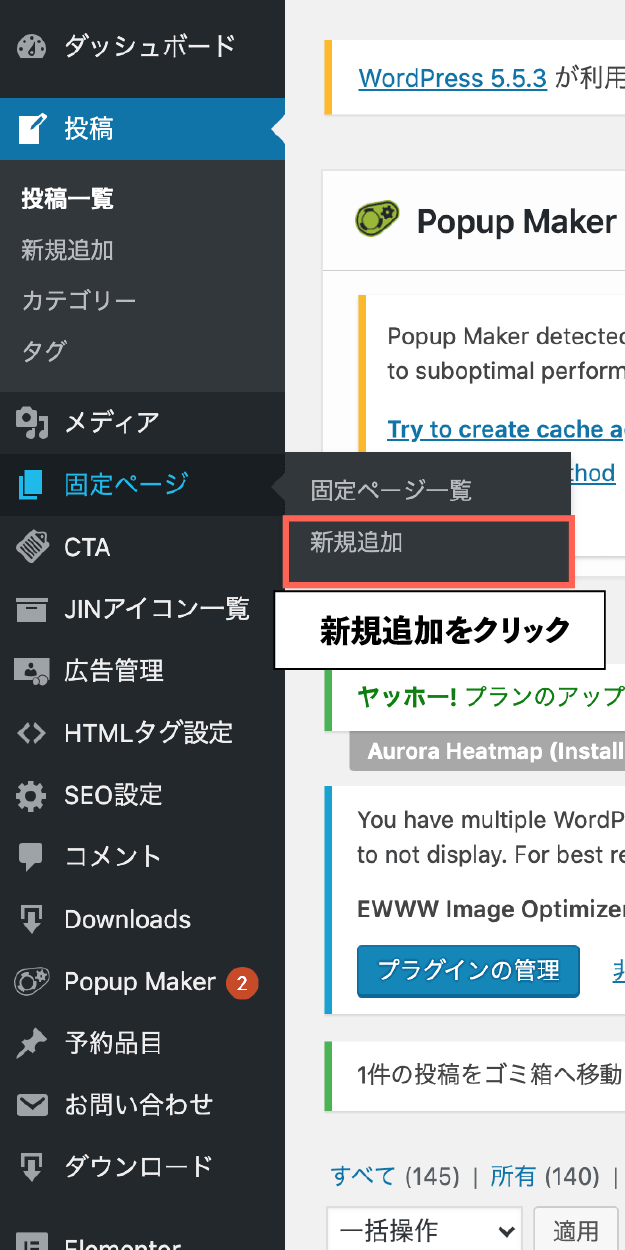Follow the WordPress 5.5.3 update link
This screenshot has height=1250, width=625.
point(452,78)
